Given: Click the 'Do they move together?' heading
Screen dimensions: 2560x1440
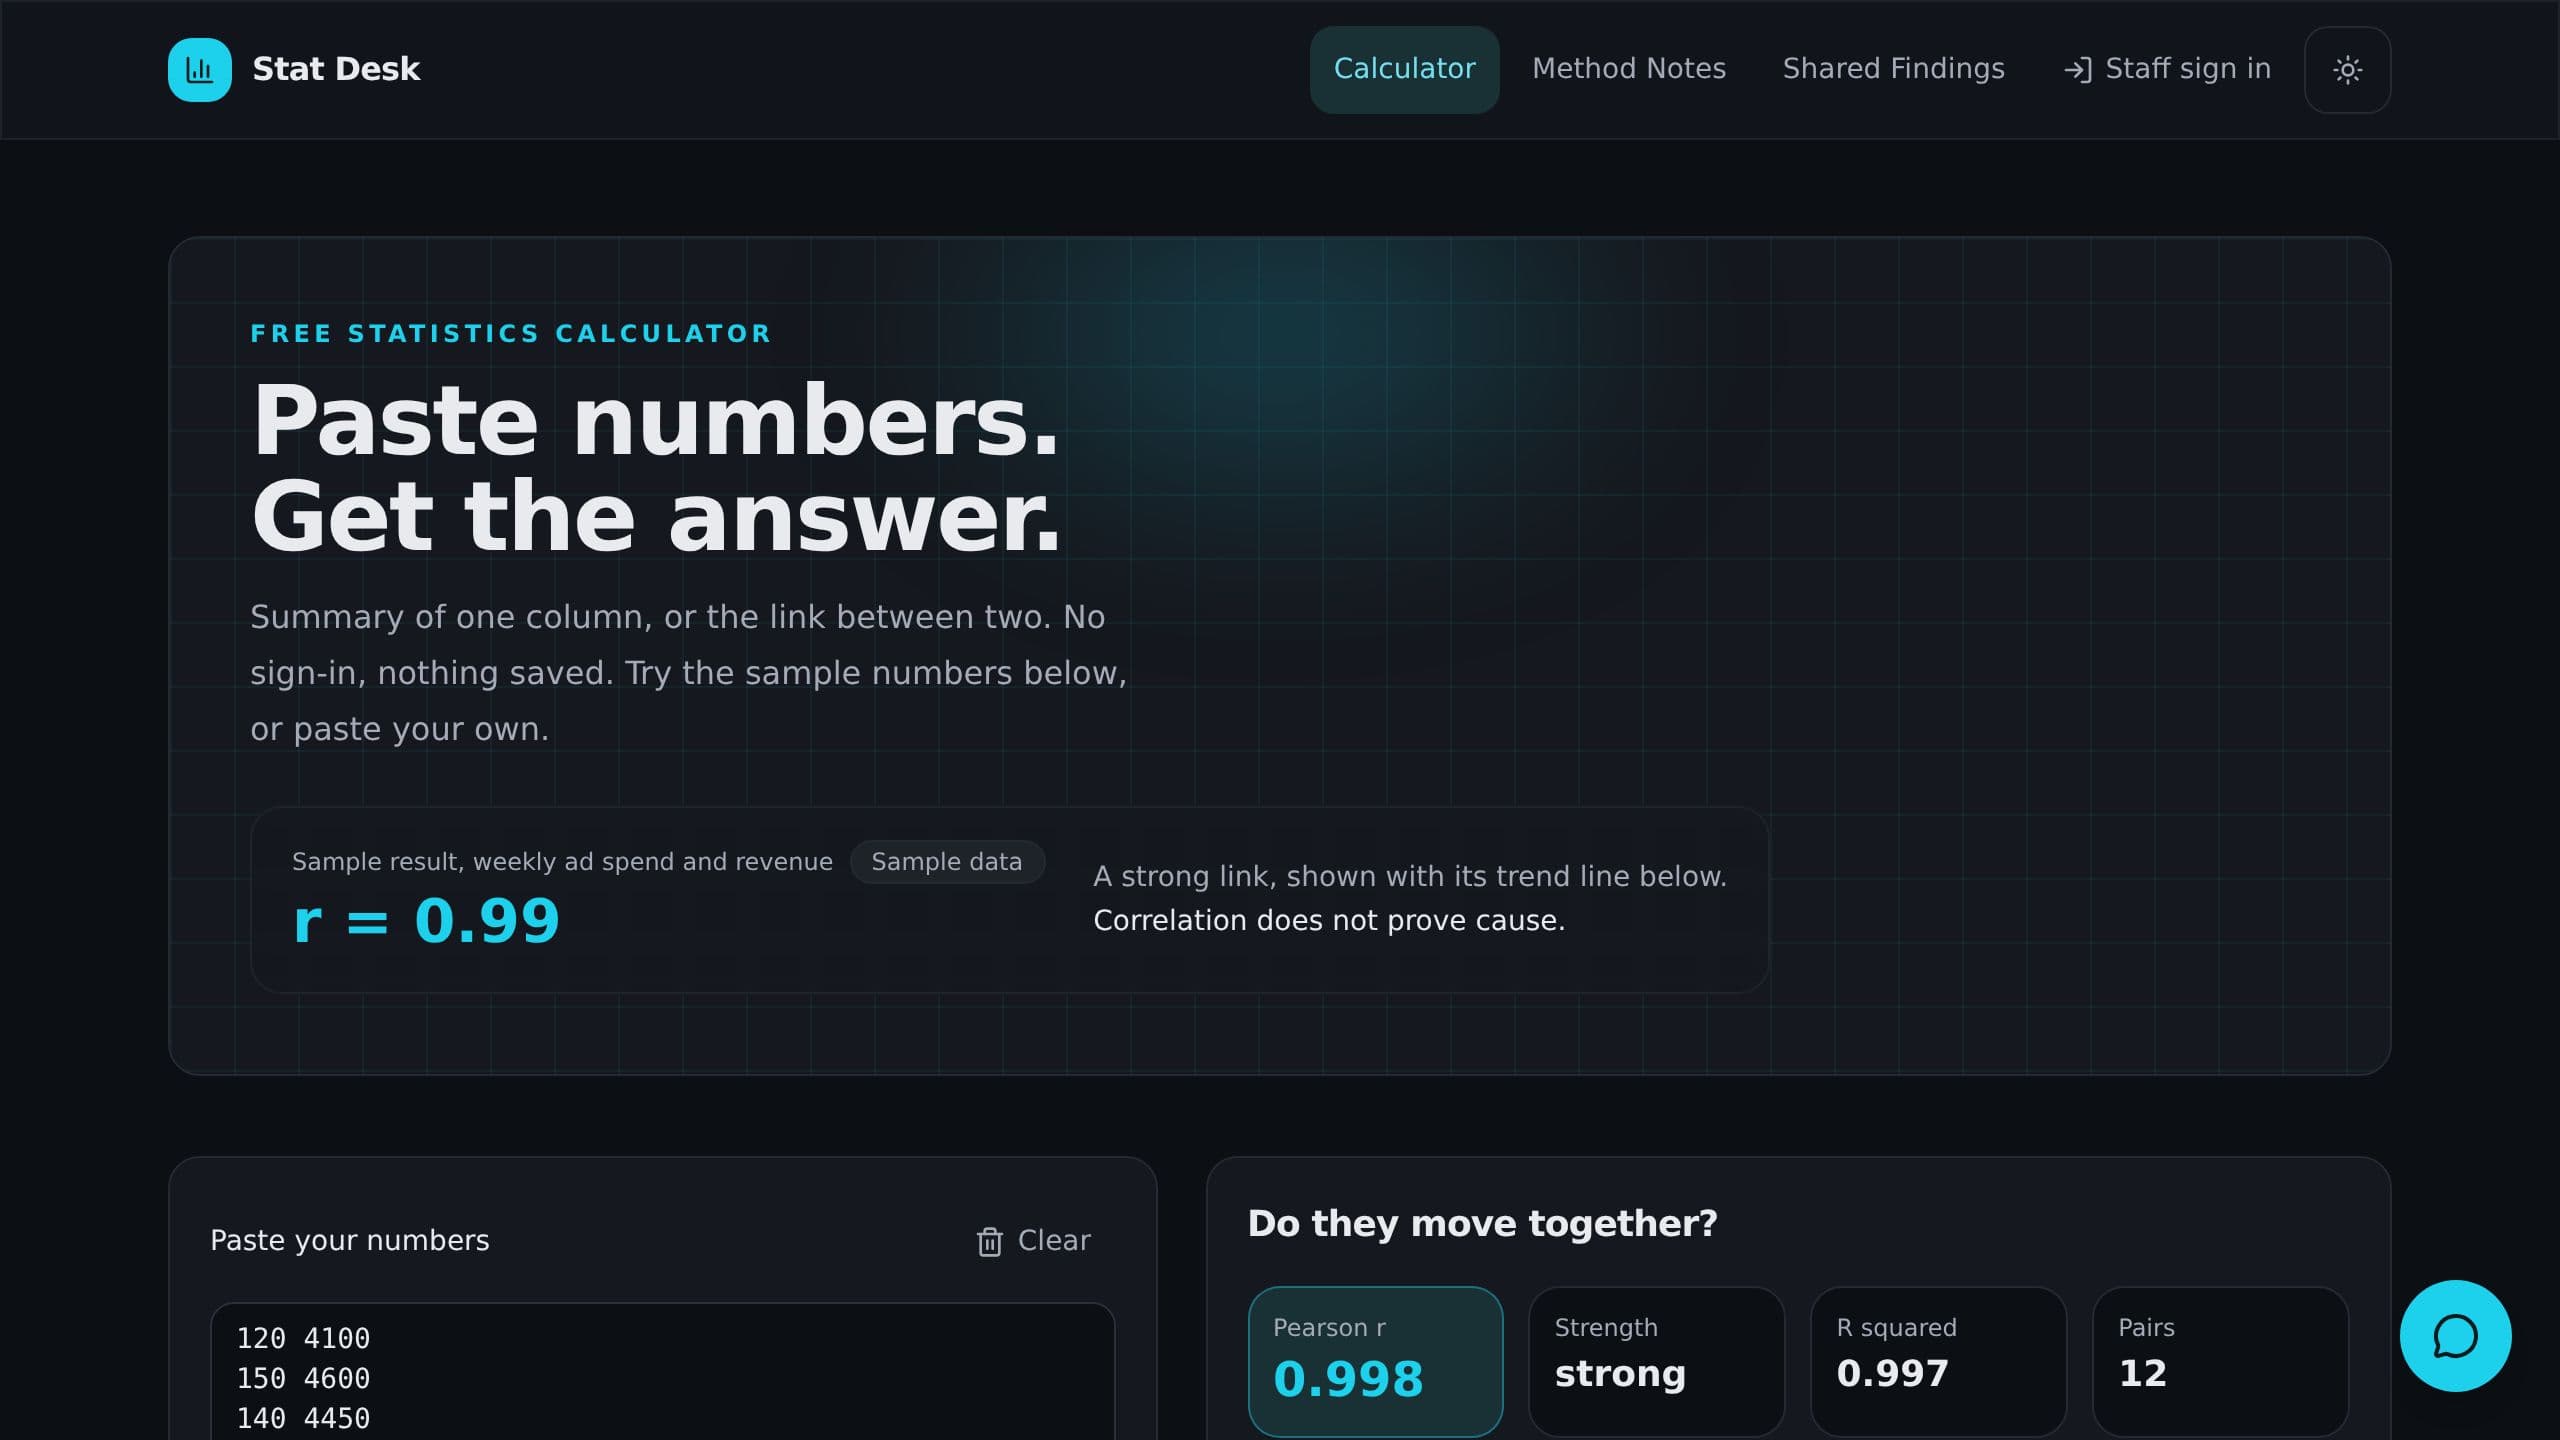Looking at the screenshot, I should (x=1483, y=1224).
